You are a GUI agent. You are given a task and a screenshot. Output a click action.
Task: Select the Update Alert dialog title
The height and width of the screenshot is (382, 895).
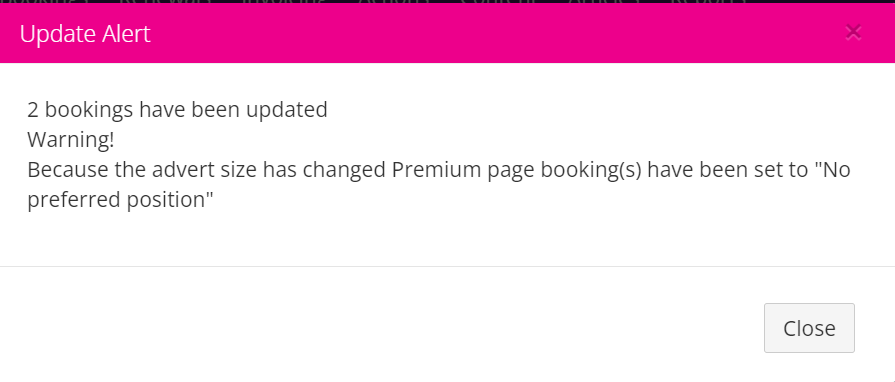(85, 34)
